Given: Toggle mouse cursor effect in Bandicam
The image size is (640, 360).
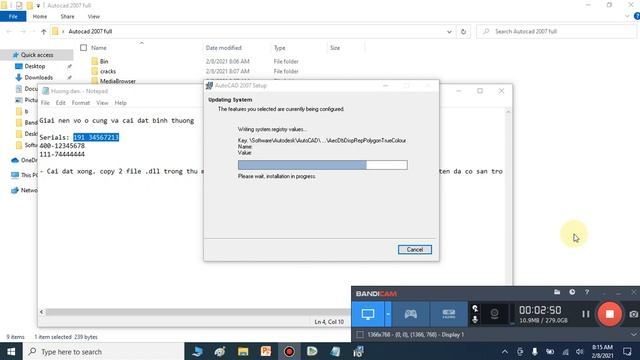Looking at the screenshot, I should point(475,309).
